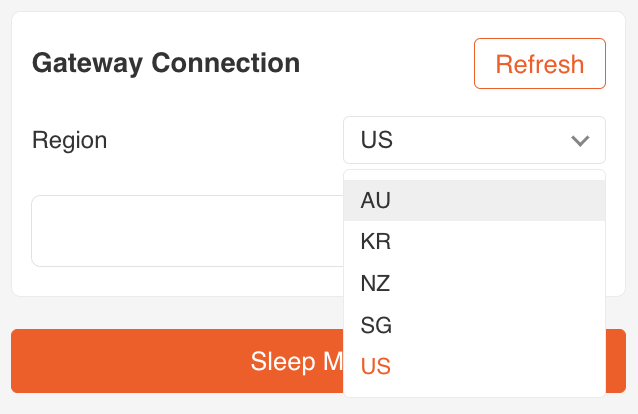Select the SG region option

[474, 326]
